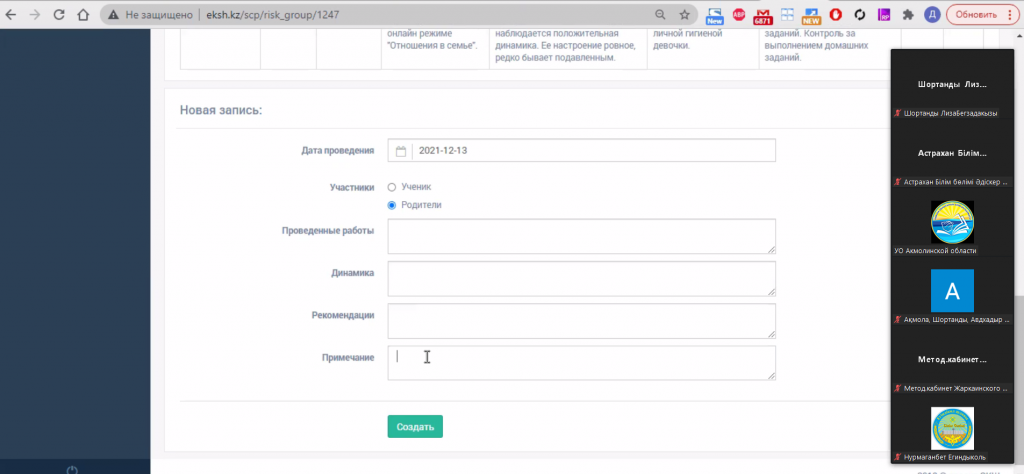Click the address bar URL eksh.kz/scp/risk_group/1247
The image size is (1024, 474).
tap(271, 14)
